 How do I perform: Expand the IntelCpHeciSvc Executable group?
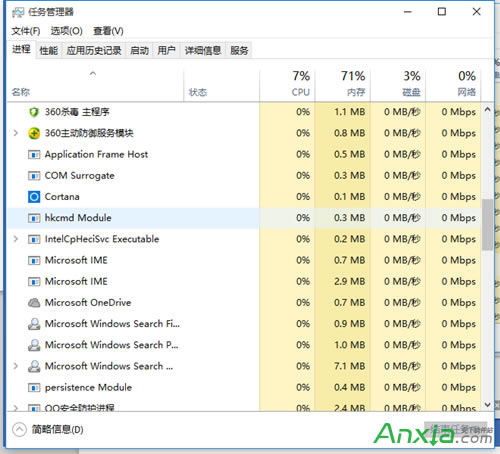coord(15,239)
